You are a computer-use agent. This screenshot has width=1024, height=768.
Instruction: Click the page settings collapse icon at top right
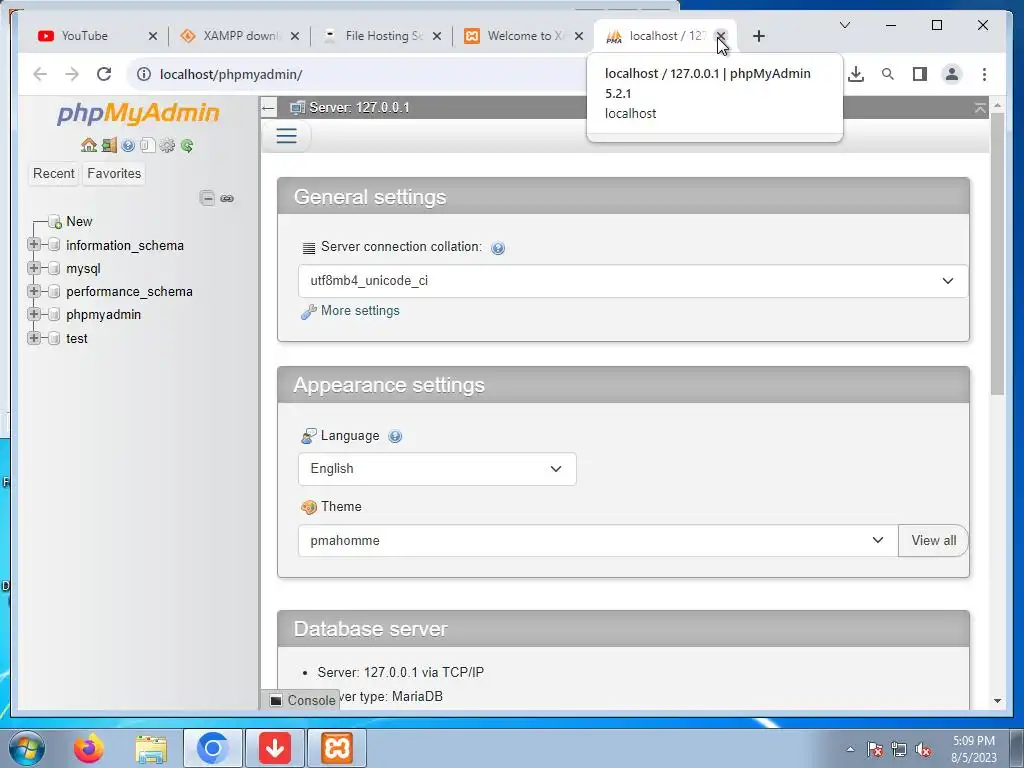980,108
